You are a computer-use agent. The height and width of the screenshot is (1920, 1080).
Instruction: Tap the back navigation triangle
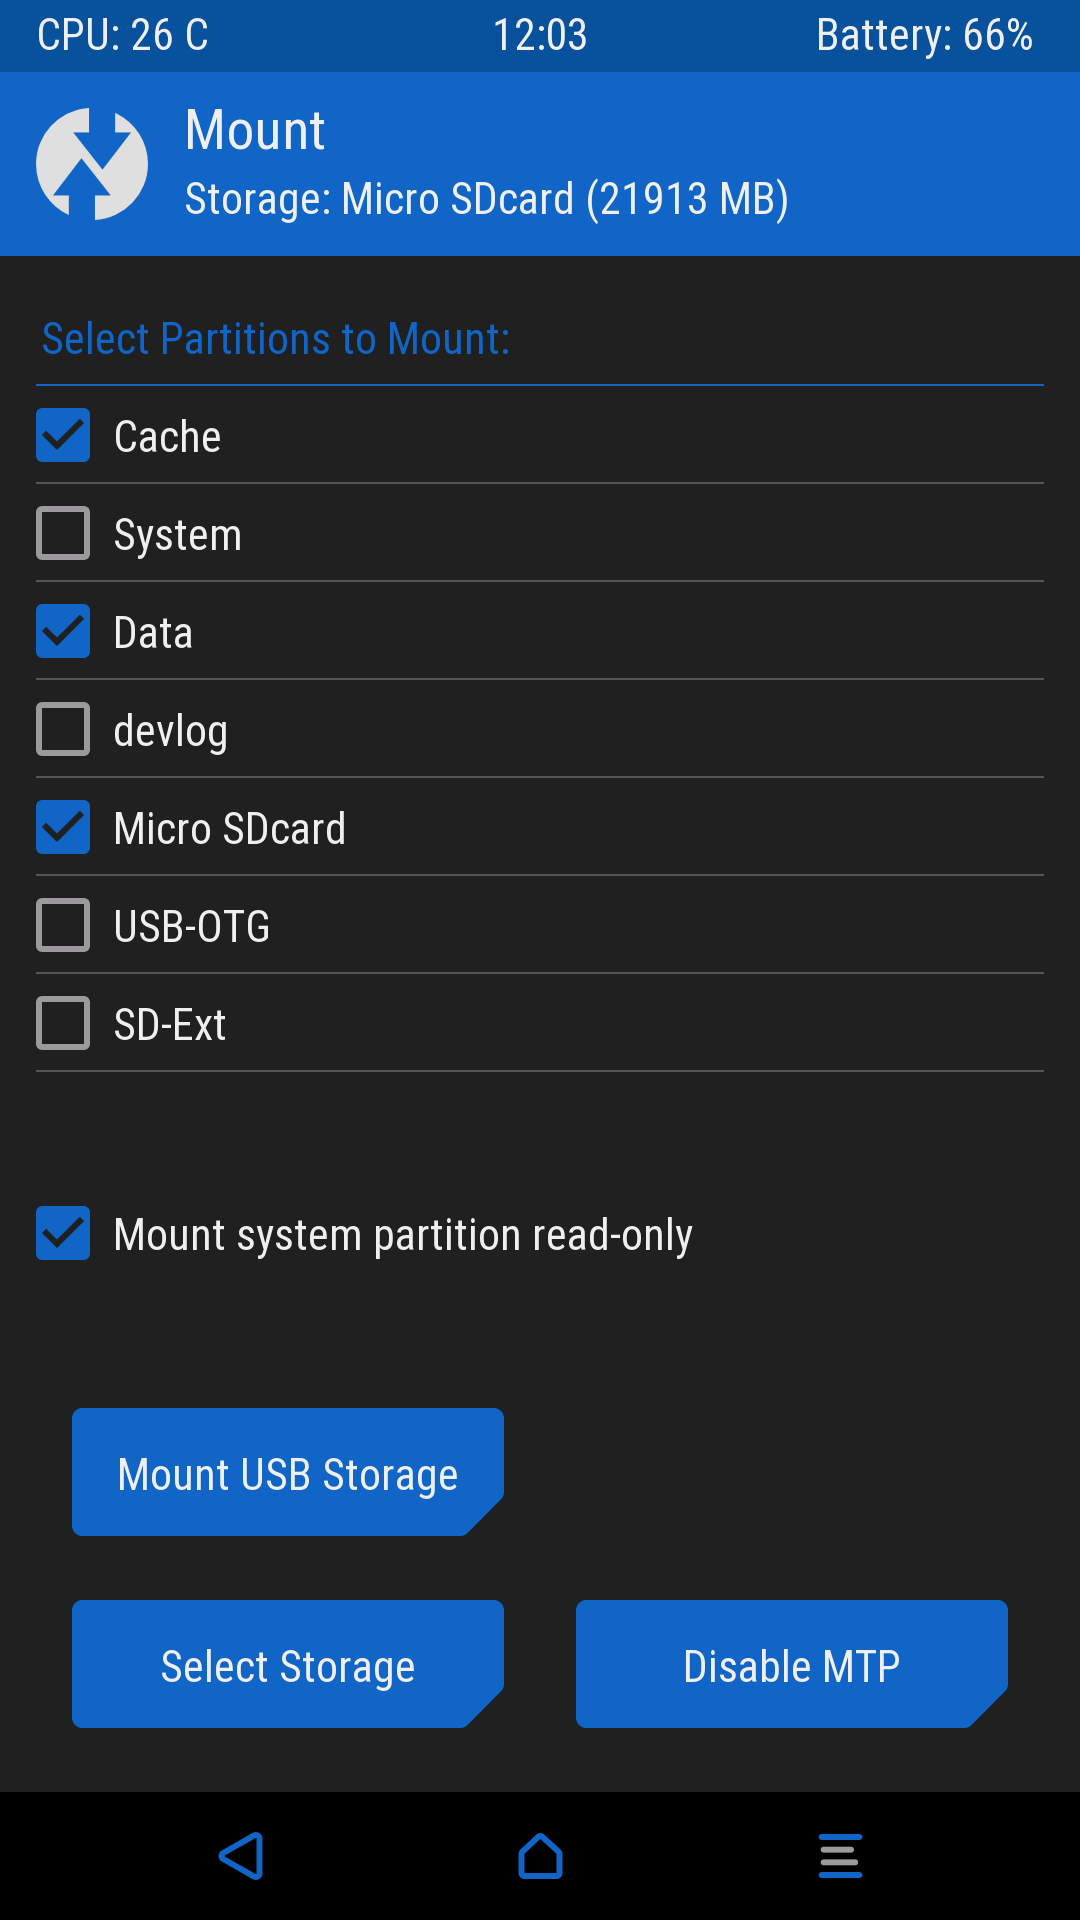241,1856
